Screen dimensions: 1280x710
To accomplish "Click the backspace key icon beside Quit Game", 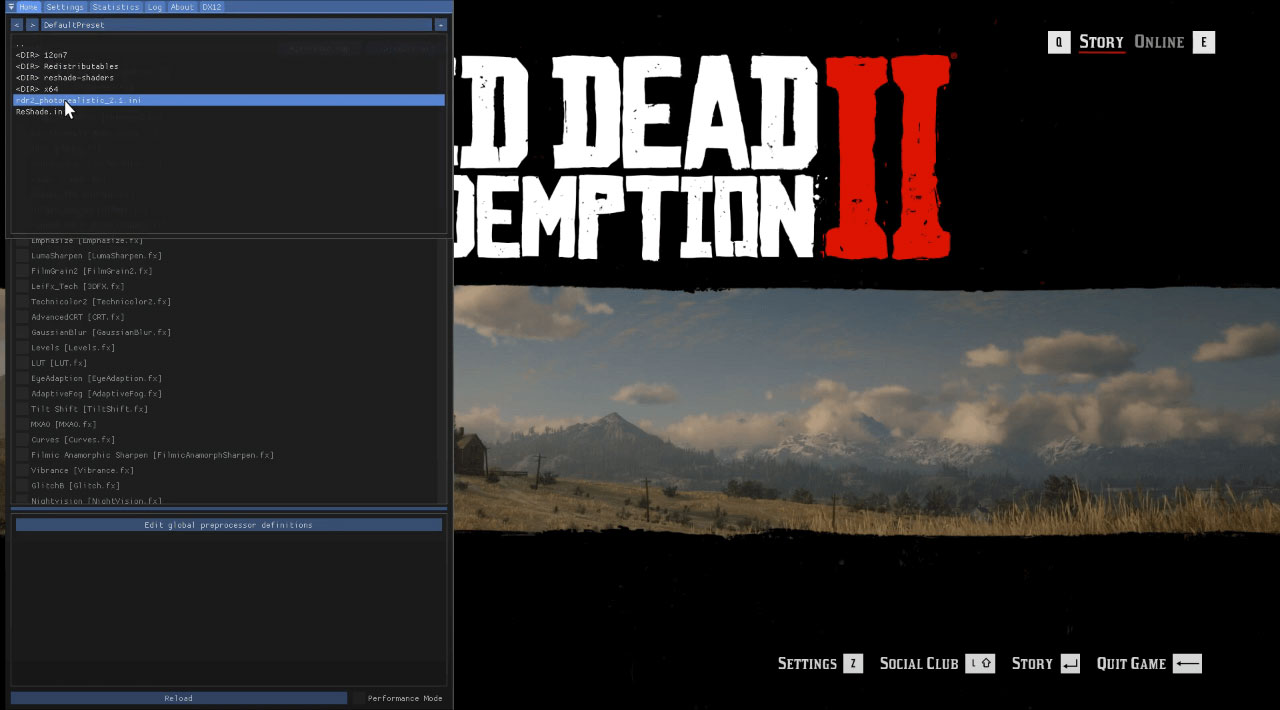I will click(x=1187, y=664).
